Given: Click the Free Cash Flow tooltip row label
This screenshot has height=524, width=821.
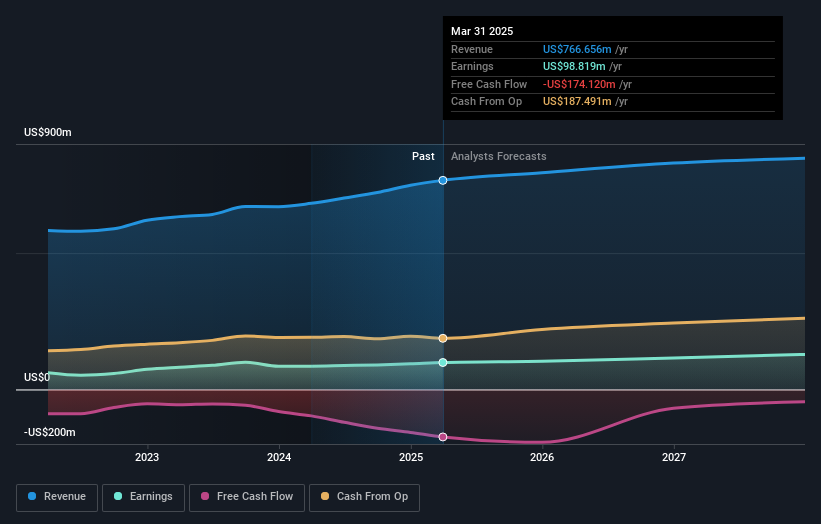Looking at the screenshot, I should click(489, 84).
